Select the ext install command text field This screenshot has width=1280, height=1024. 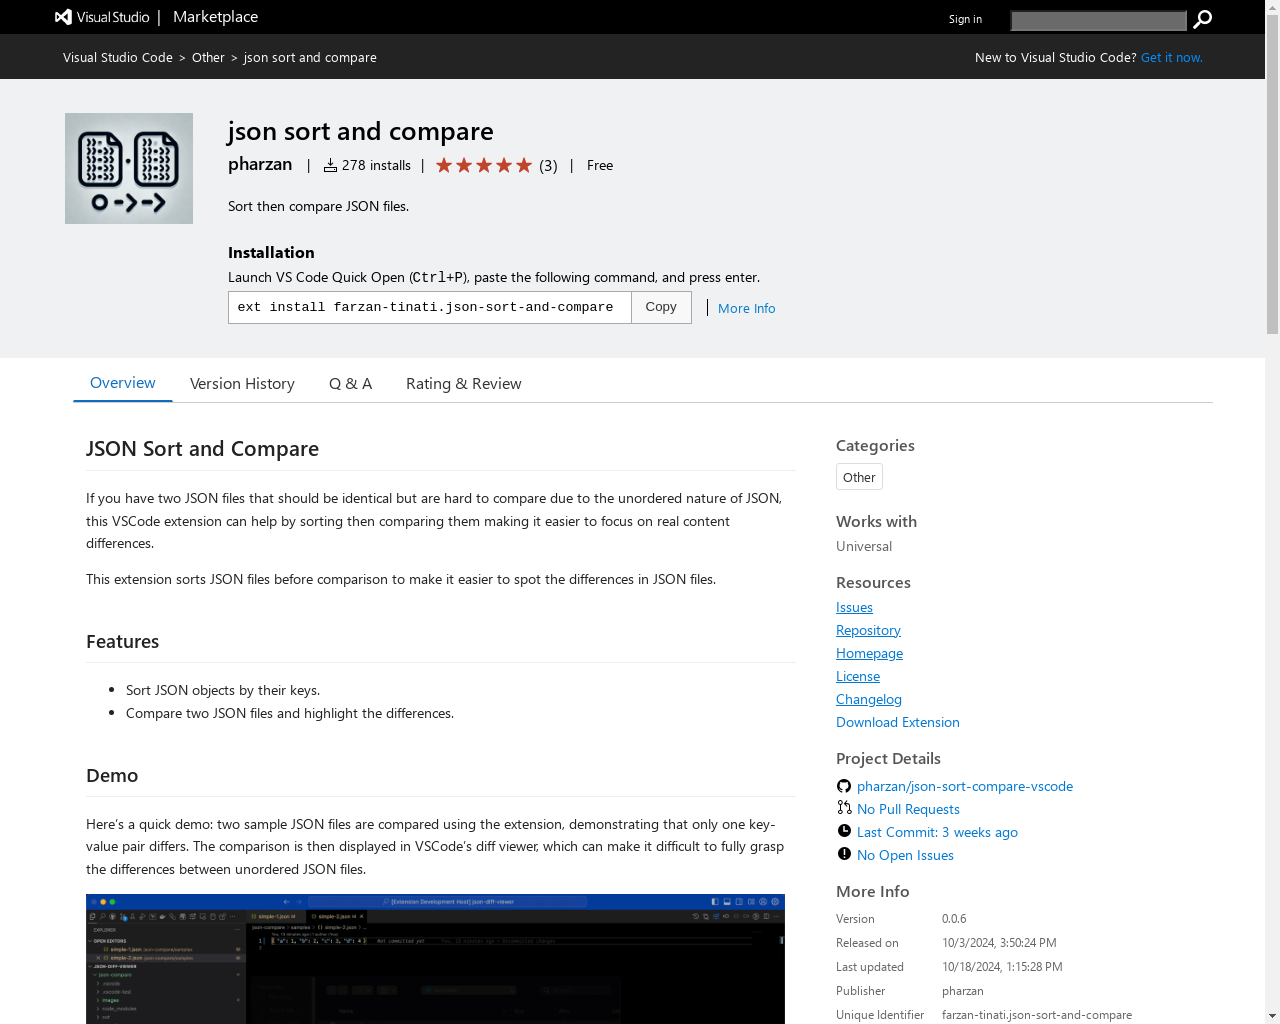(x=430, y=307)
